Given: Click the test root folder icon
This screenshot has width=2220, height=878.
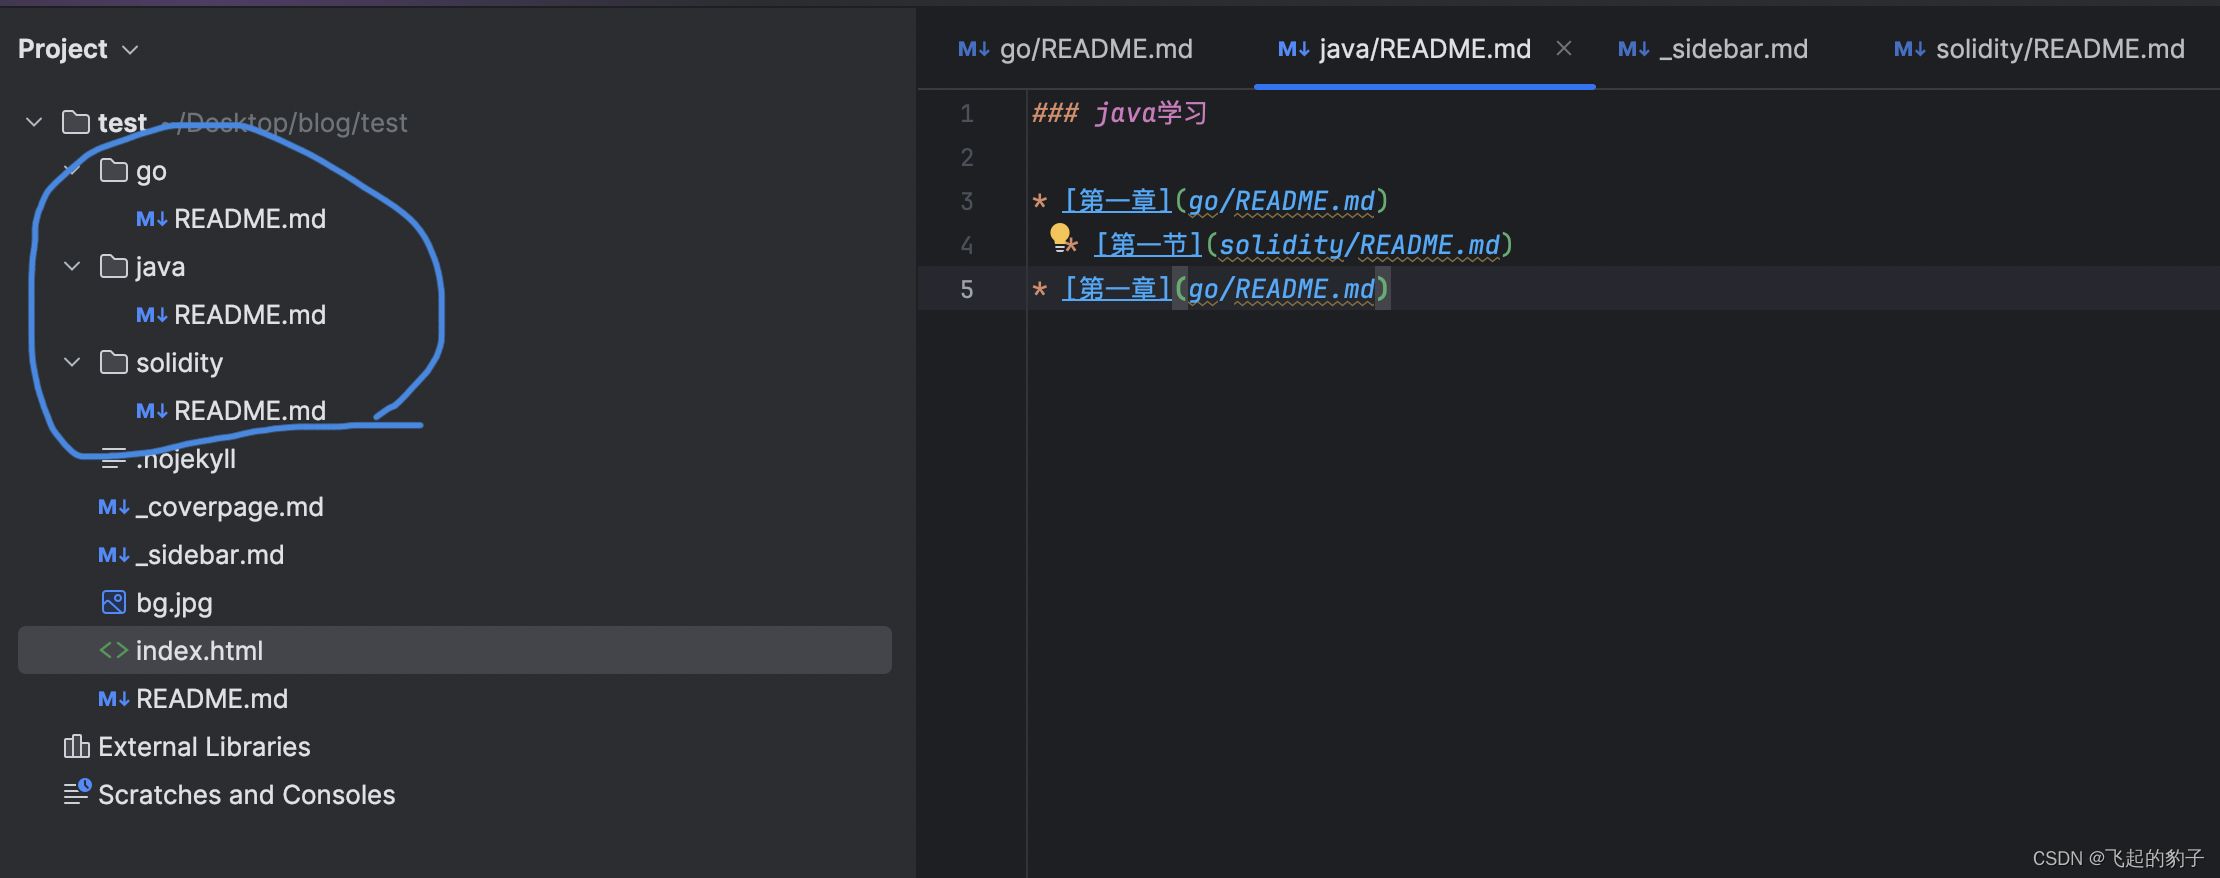Looking at the screenshot, I should click(x=76, y=122).
